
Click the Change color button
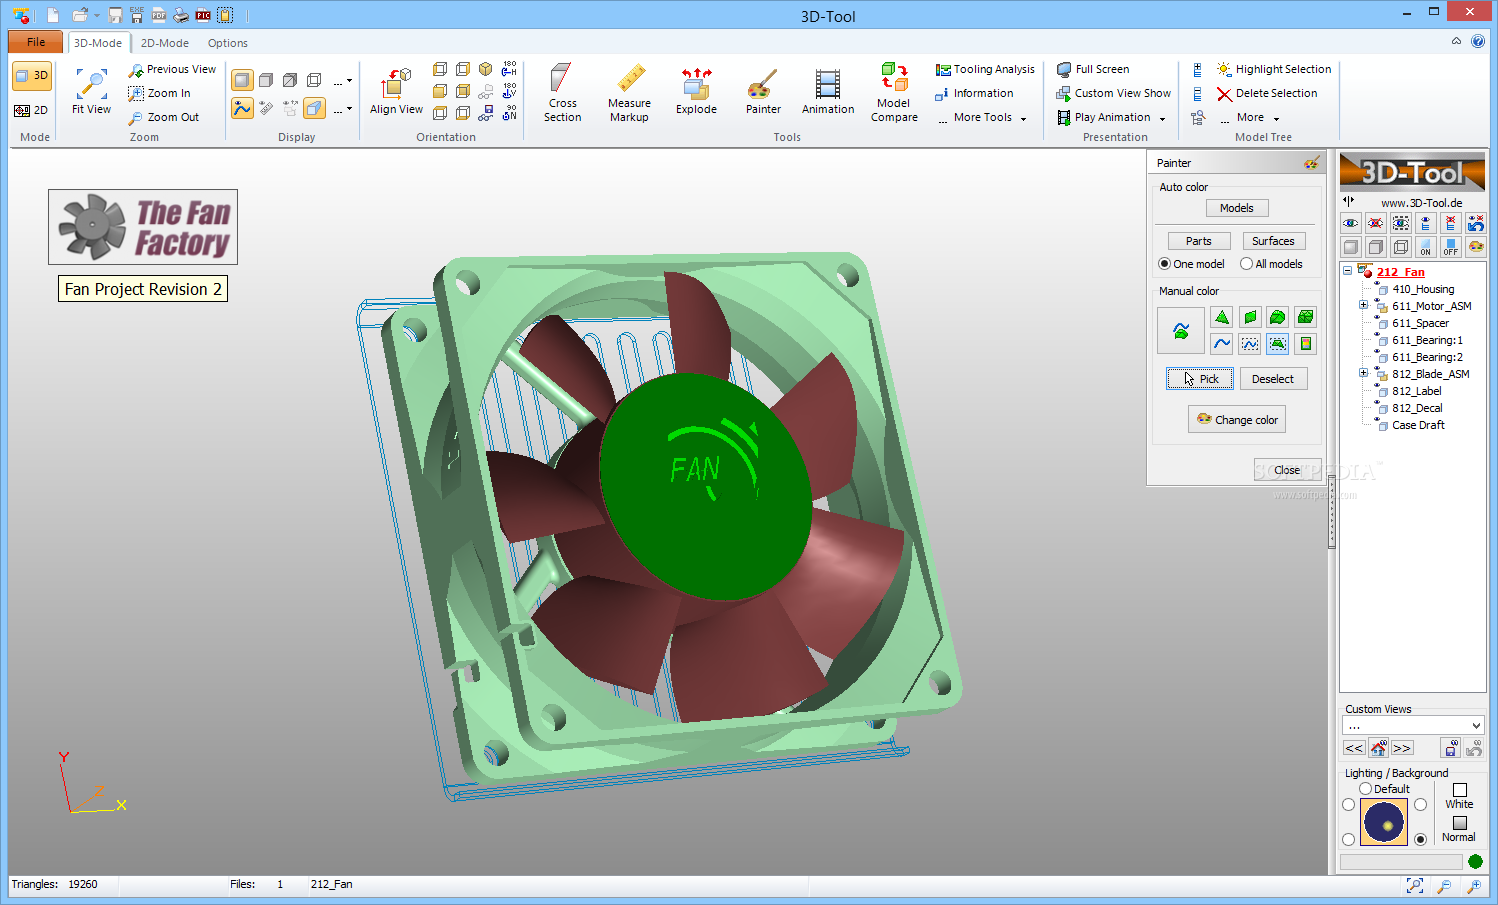(1237, 420)
